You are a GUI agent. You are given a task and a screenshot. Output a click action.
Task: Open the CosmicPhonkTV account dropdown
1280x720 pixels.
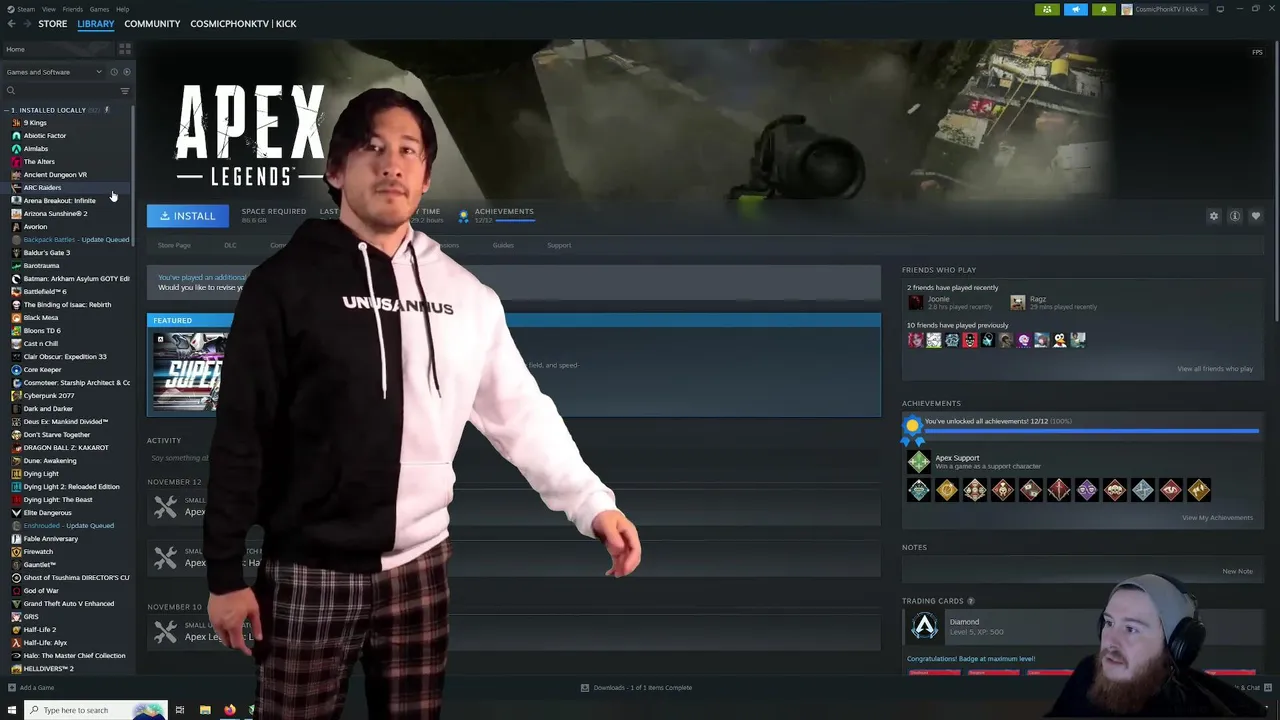[x=1164, y=9]
